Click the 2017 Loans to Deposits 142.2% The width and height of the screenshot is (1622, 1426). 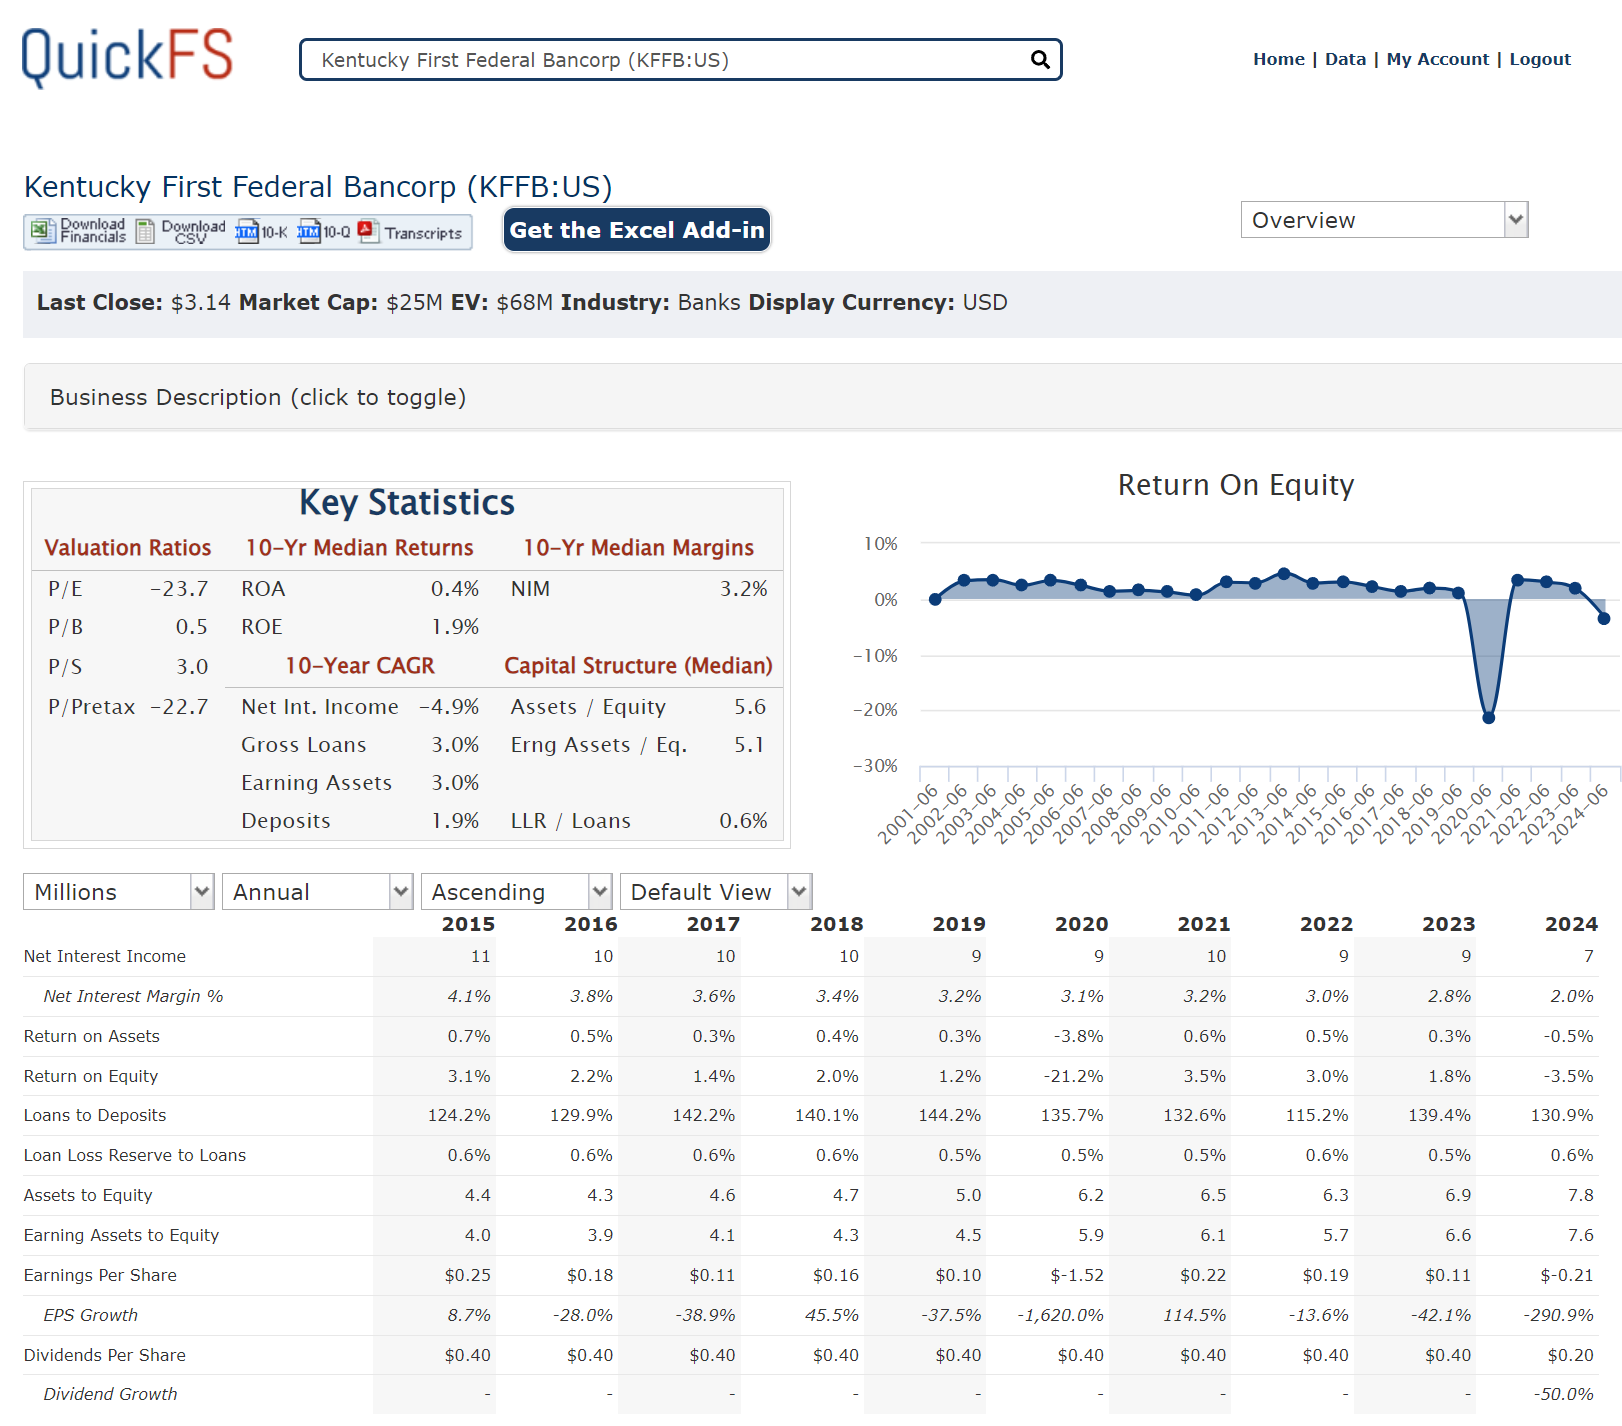(x=704, y=1115)
